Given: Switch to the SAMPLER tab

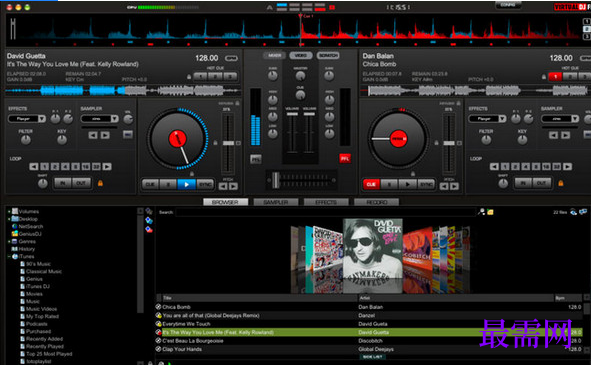Looking at the screenshot, I should point(276,202).
